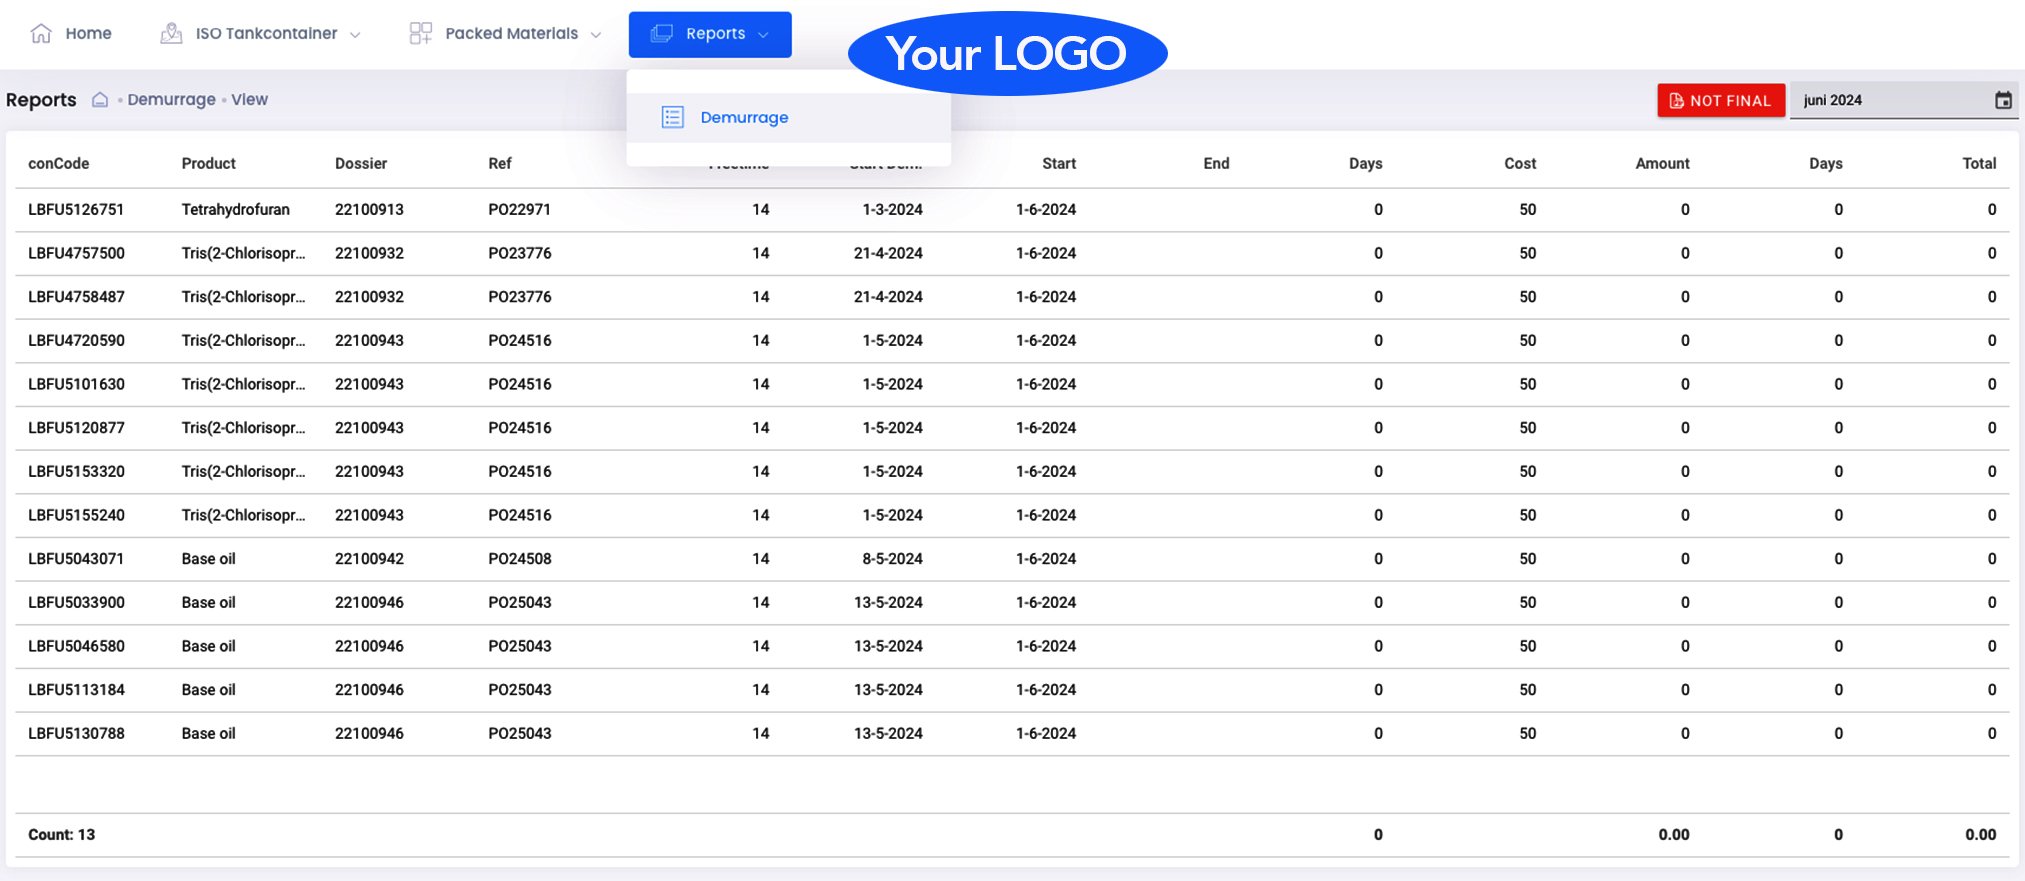Click the Reports page title
The image size is (2025, 881).
point(41,99)
